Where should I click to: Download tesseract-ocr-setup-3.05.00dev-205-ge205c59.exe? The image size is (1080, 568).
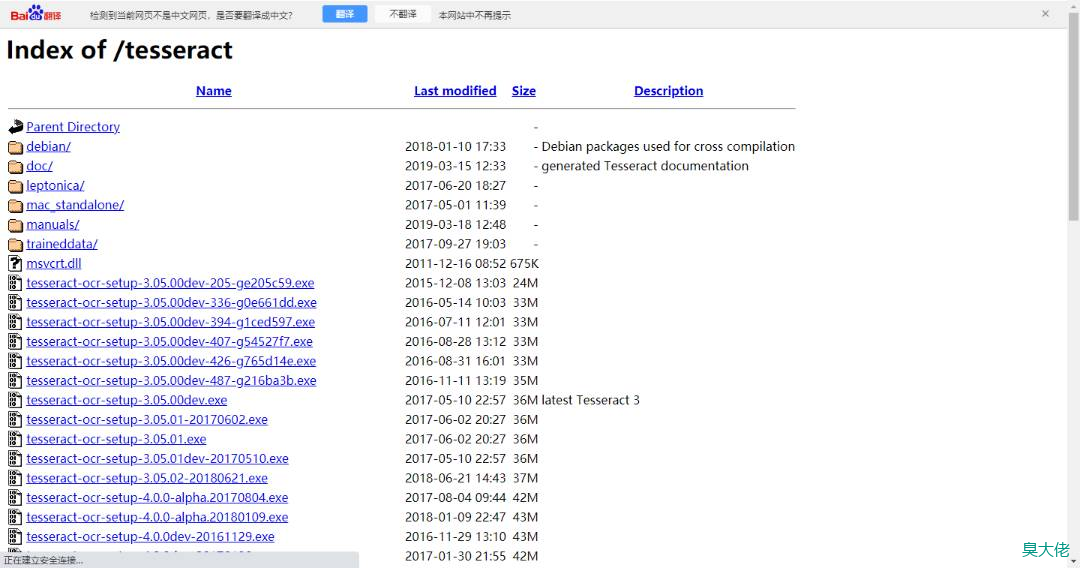point(170,283)
